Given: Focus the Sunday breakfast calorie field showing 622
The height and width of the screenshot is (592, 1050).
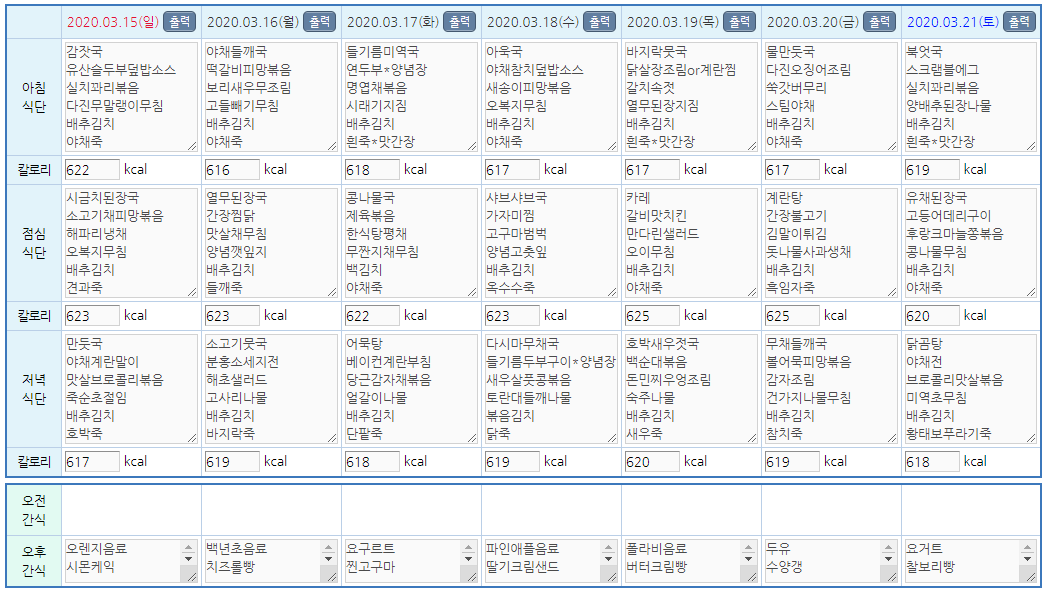Looking at the screenshot, I should pyautogui.click(x=91, y=170).
